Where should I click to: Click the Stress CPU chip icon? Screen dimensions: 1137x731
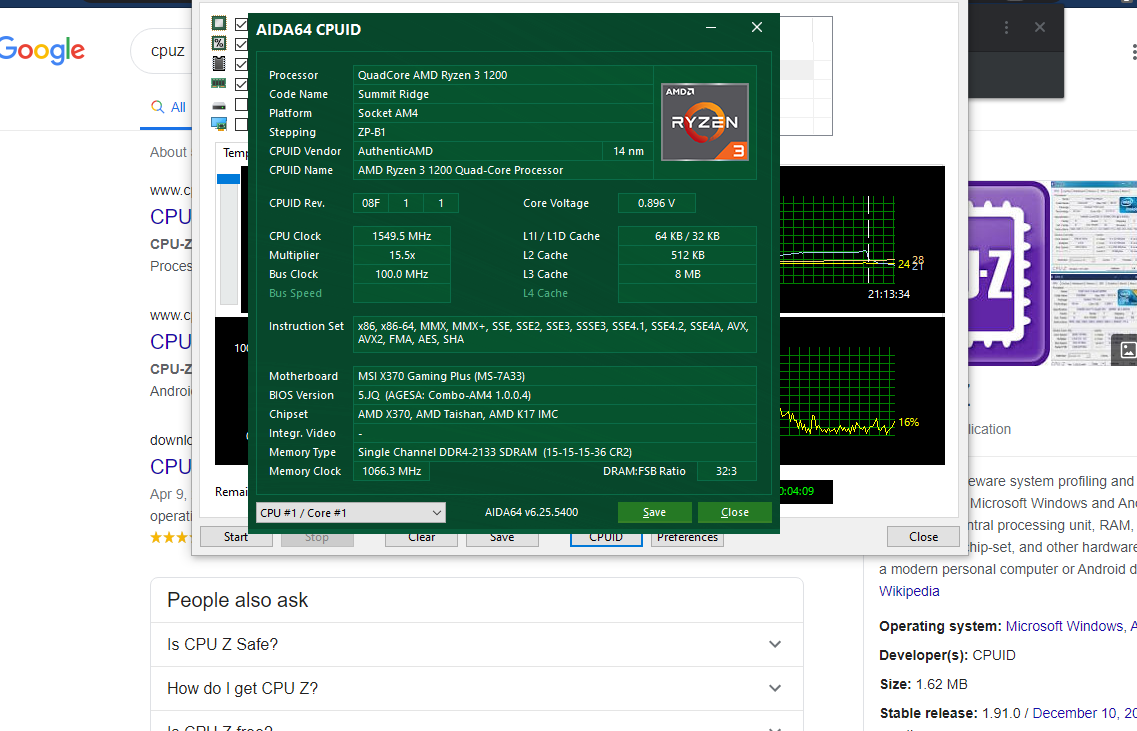pos(218,23)
